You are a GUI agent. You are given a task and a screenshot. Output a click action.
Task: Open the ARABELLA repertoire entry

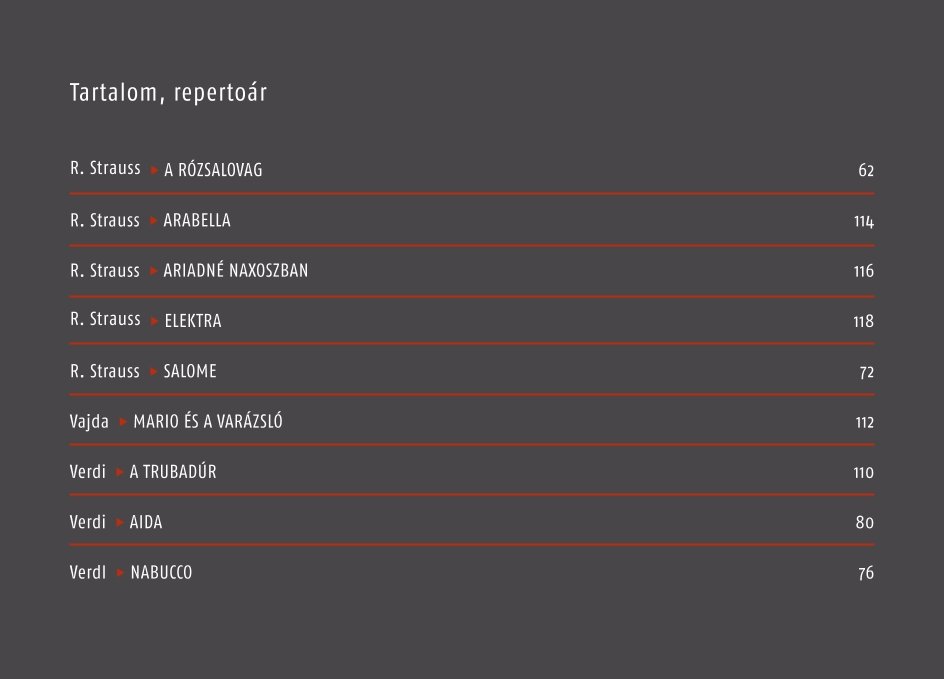tap(197, 220)
